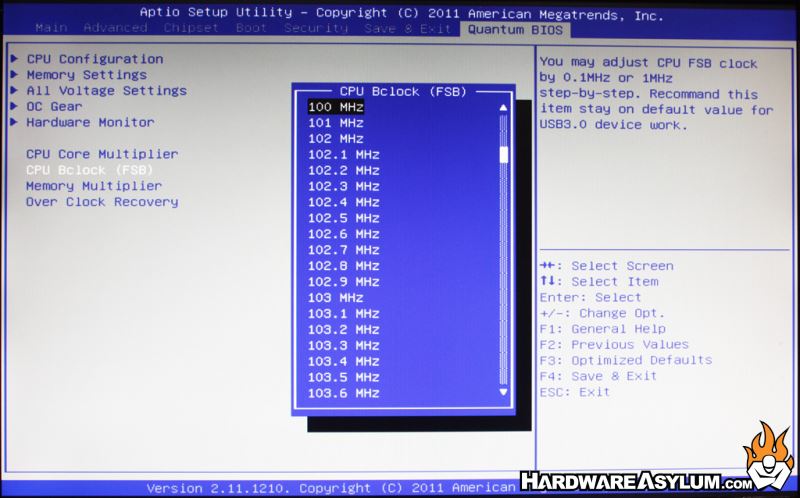Screen dimensions: 800x498
Task: Select CPU Core Multiplier option
Action: (102, 154)
